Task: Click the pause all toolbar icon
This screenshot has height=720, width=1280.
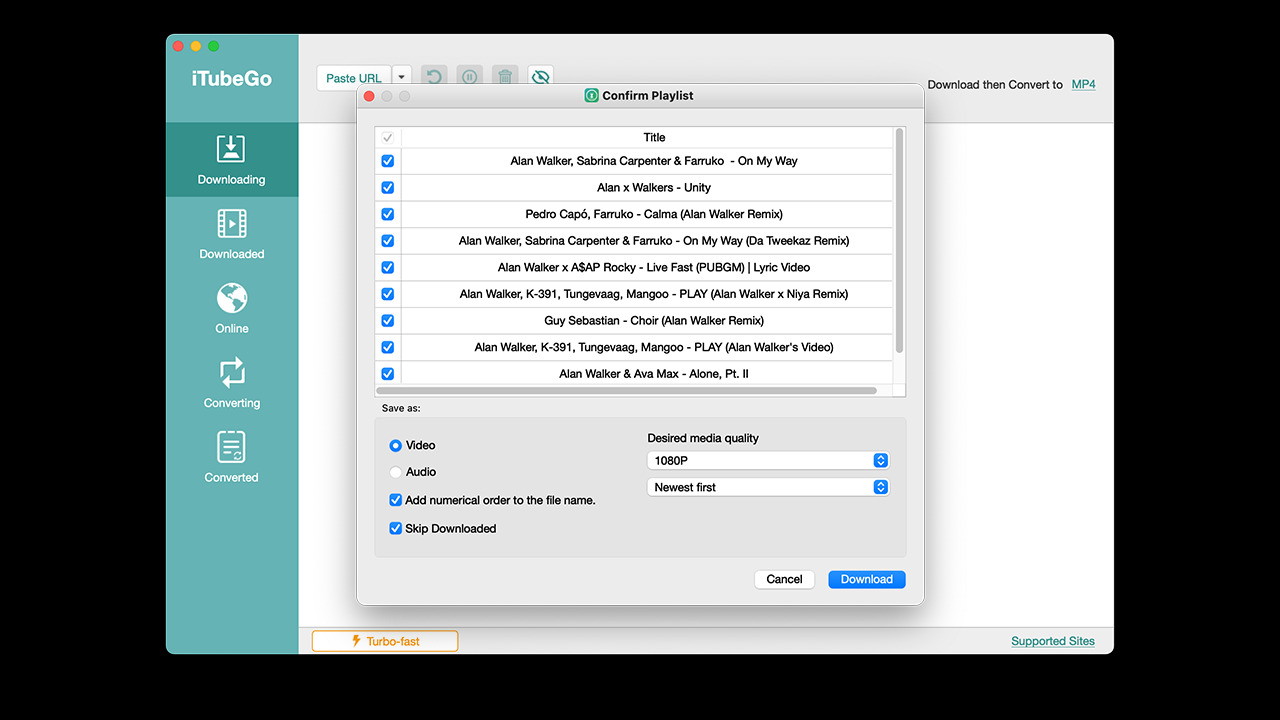Action: (469, 77)
